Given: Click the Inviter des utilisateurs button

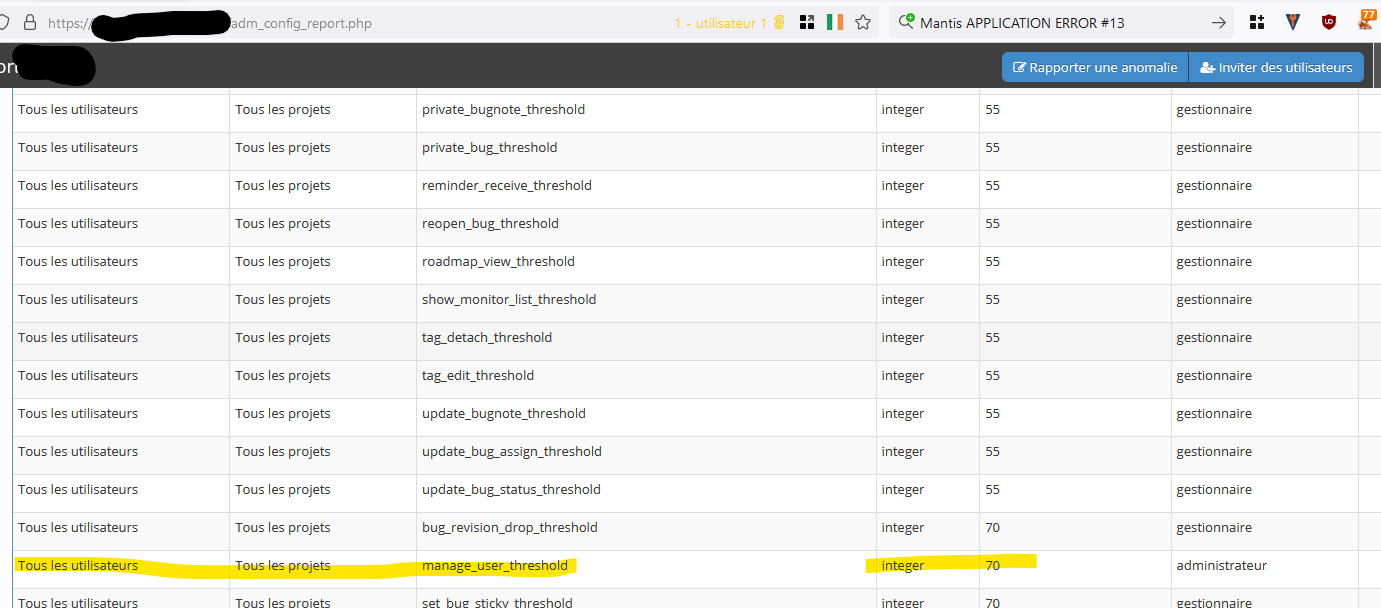Looking at the screenshot, I should [1276, 67].
